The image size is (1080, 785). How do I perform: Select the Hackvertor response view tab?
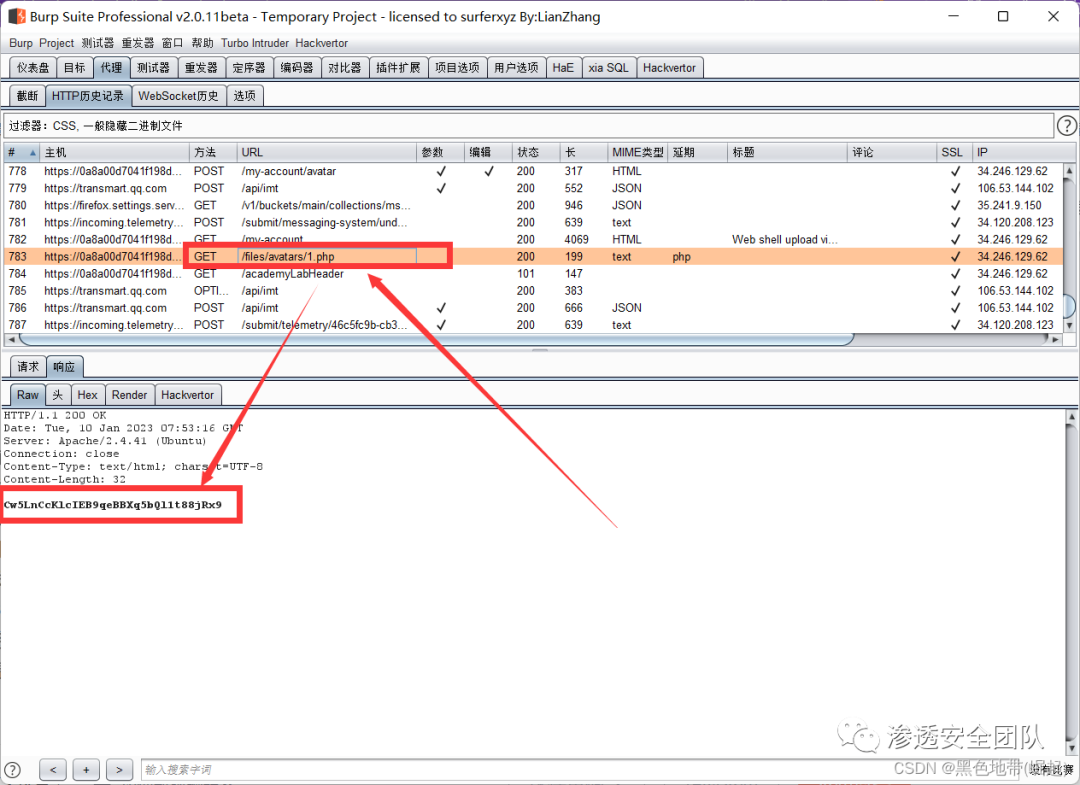[187, 395]
